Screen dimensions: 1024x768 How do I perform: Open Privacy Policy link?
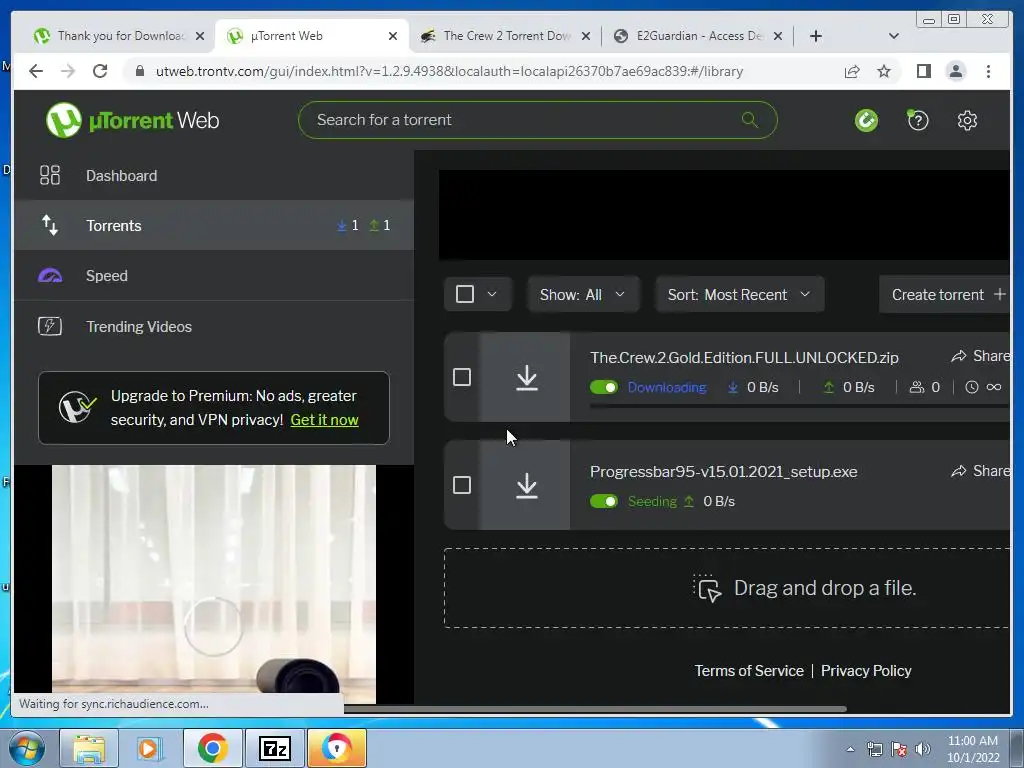click(x=866, y=671)
